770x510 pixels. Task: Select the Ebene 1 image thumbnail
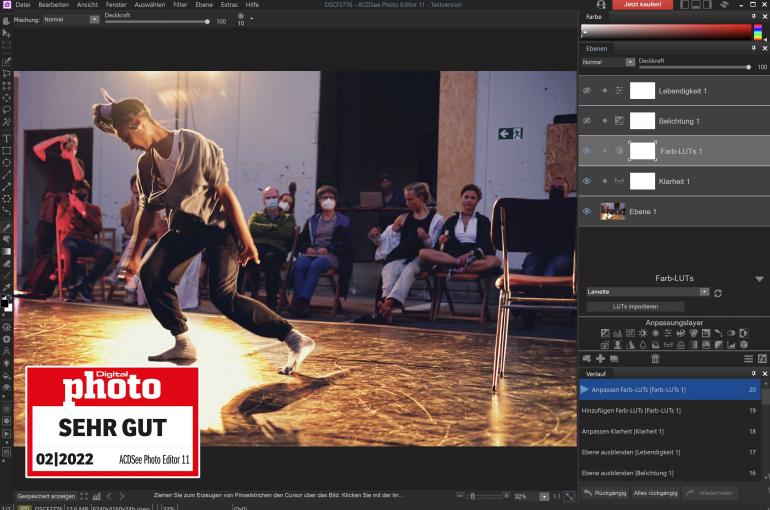point(612,211)
